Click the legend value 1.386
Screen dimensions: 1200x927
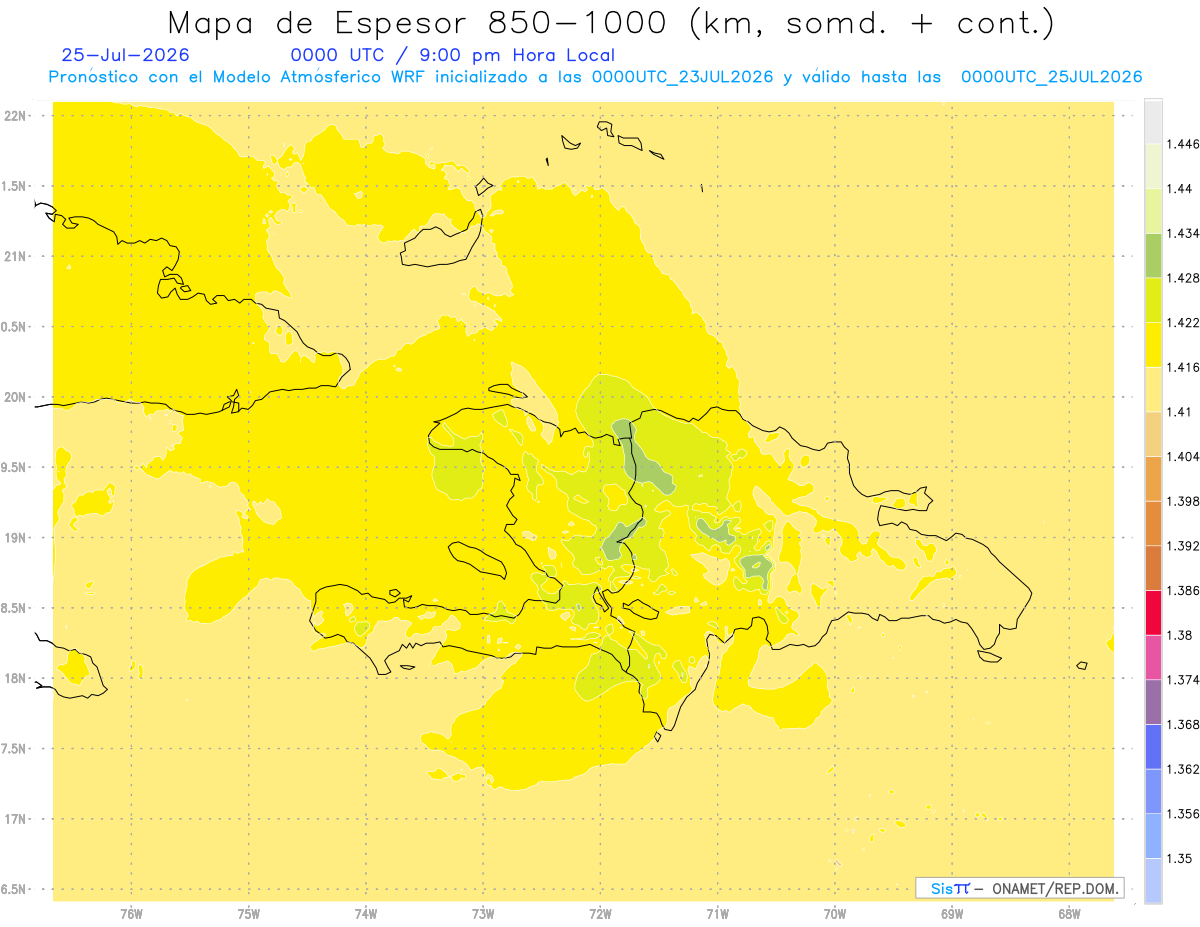coord(1182,590)
